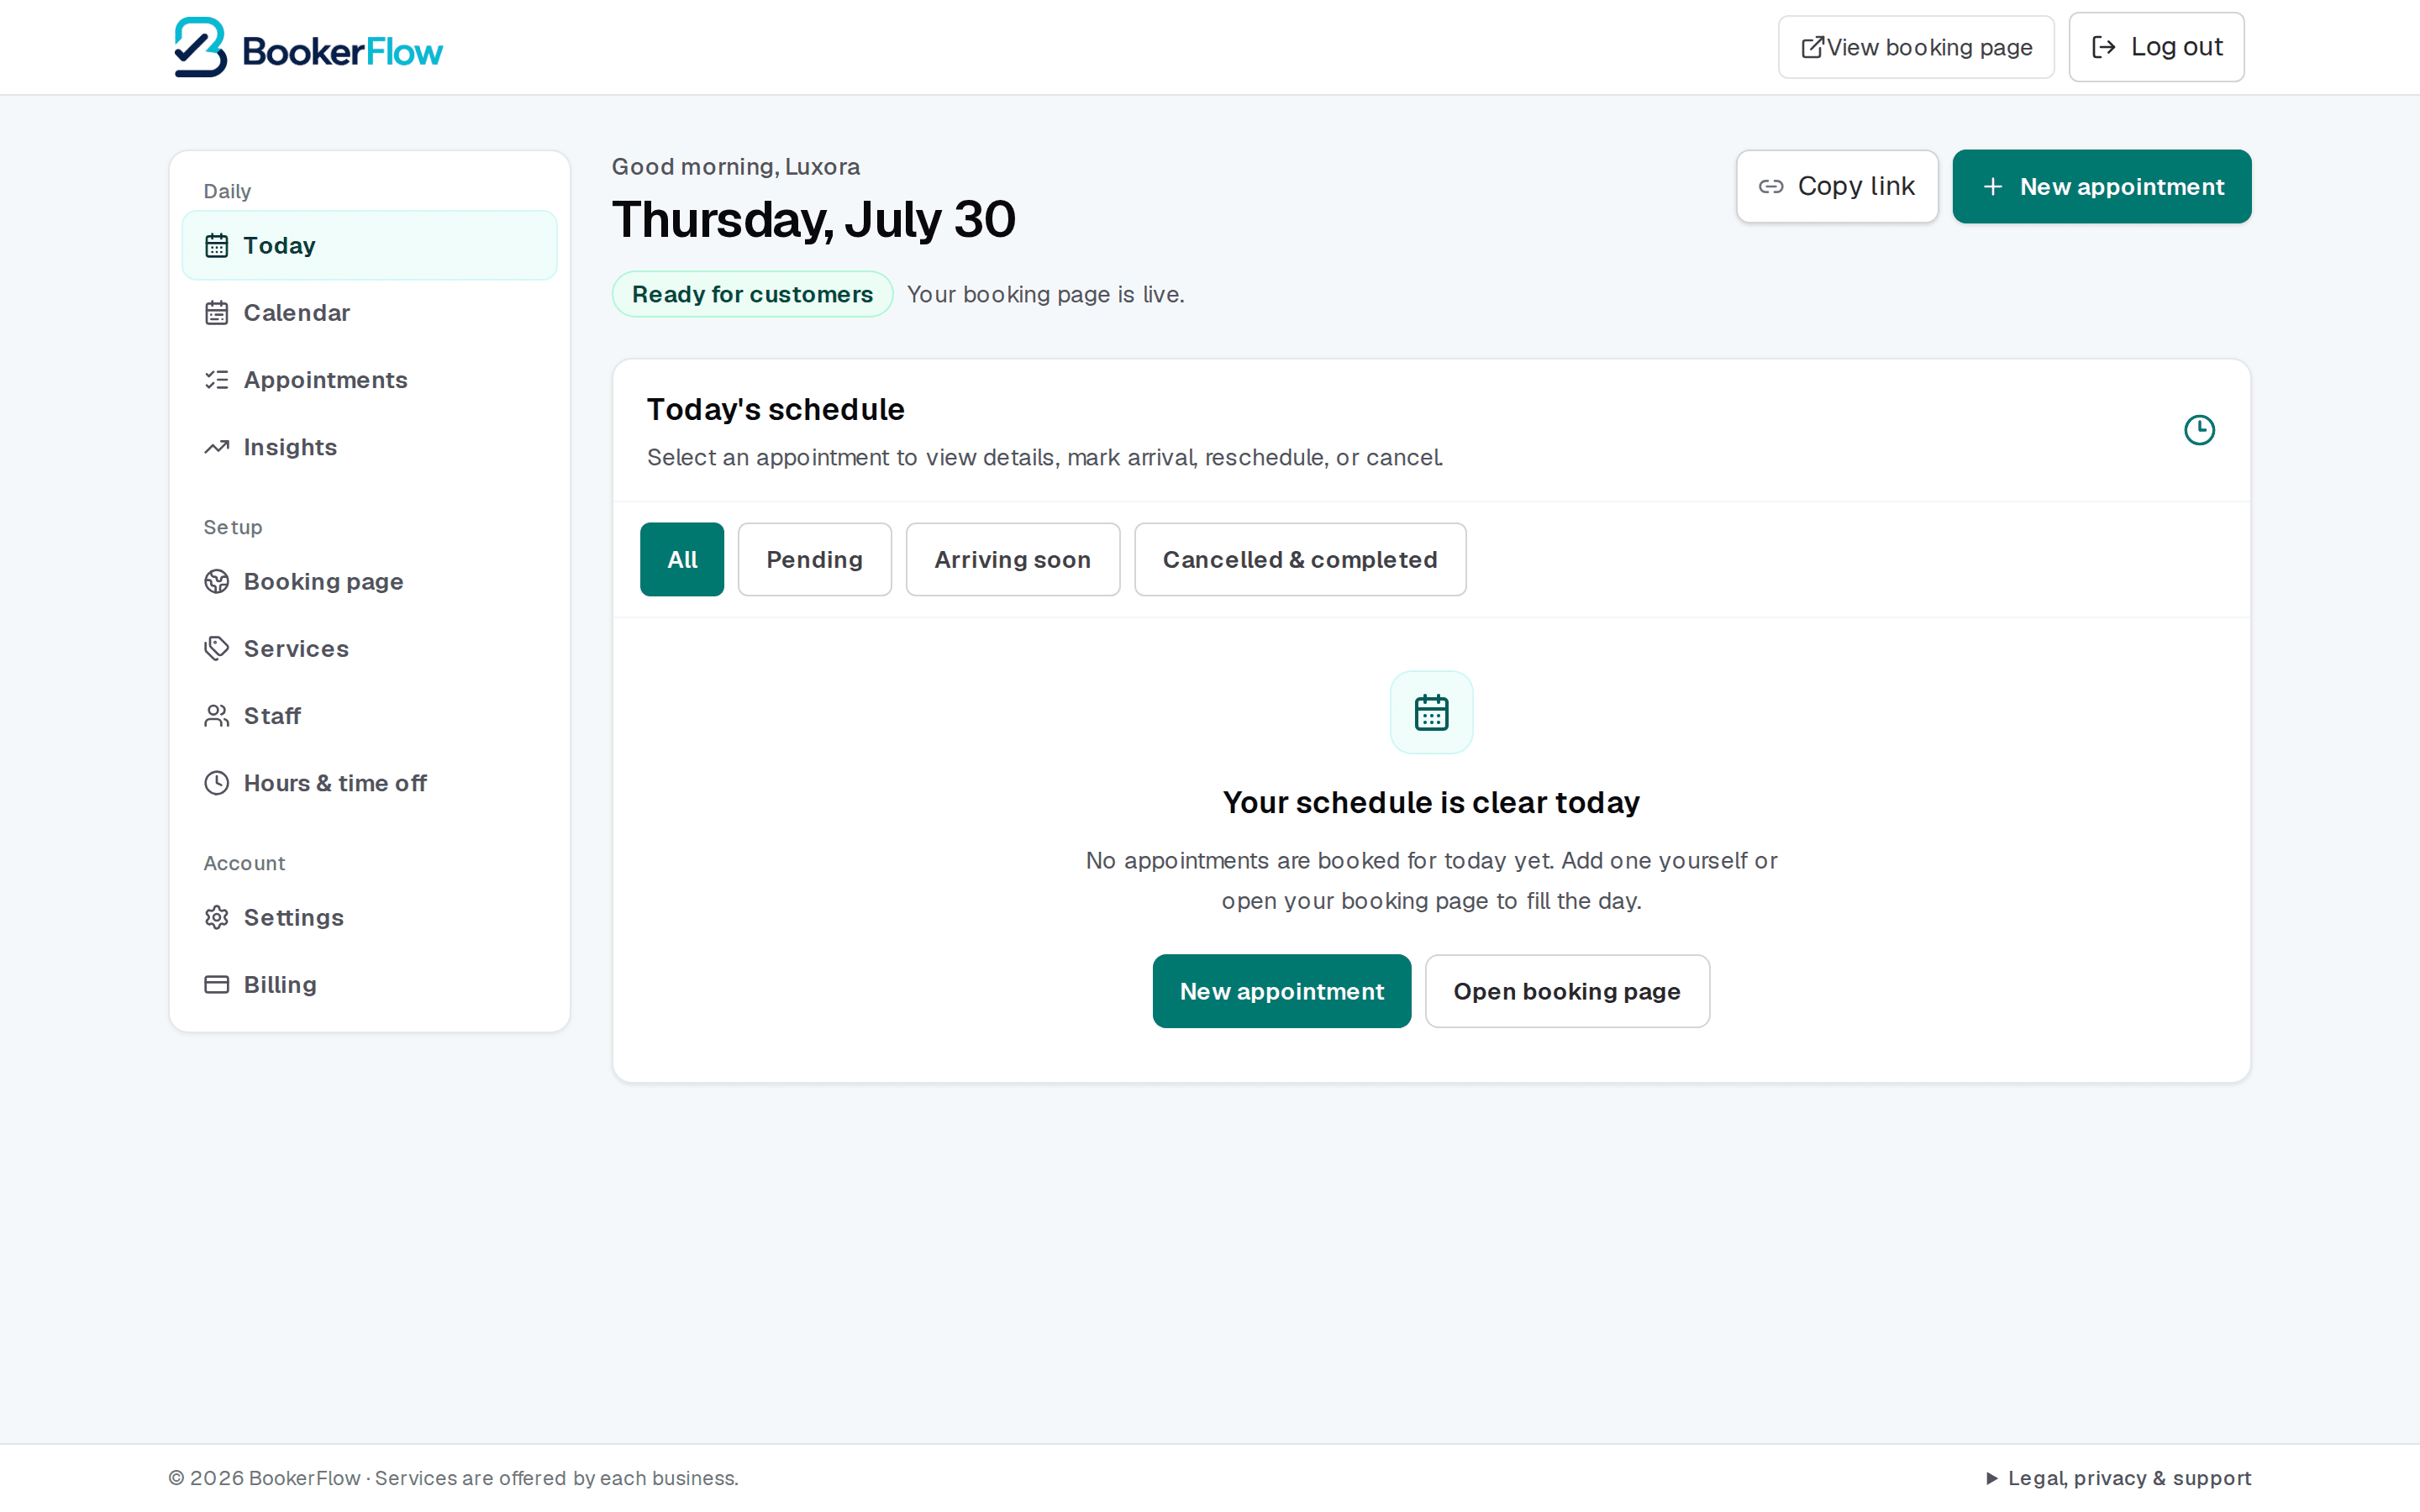Open Billing via the credit card icon
2420x1512 pixels.
[x=217, y=984]
